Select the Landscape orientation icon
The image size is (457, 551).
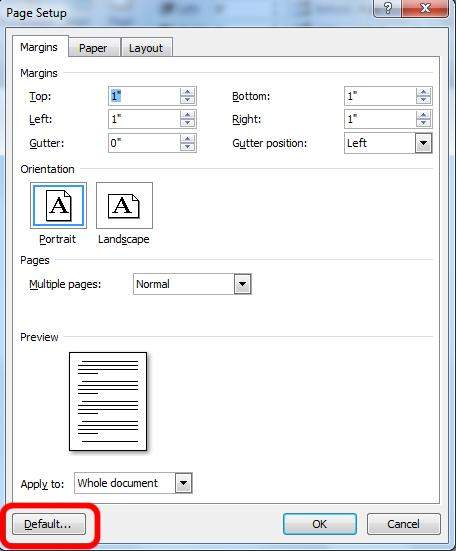[124, 205]
